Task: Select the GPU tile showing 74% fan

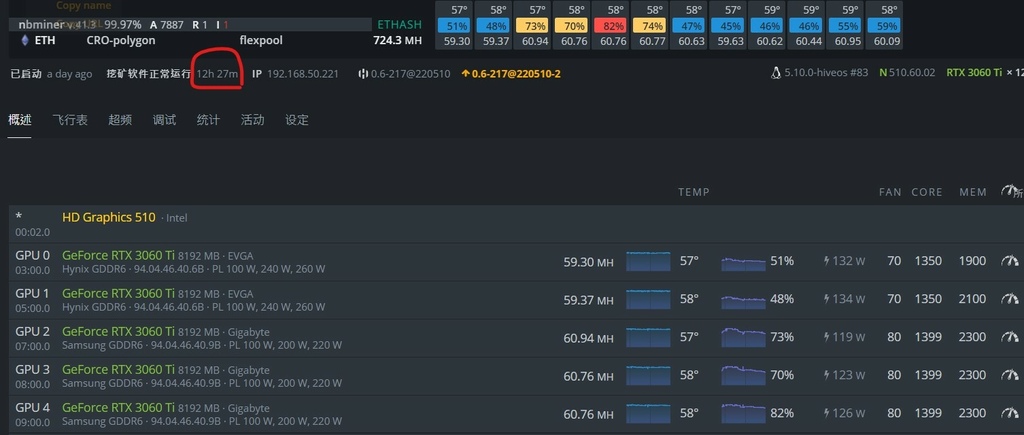Action: click(652, 26)
